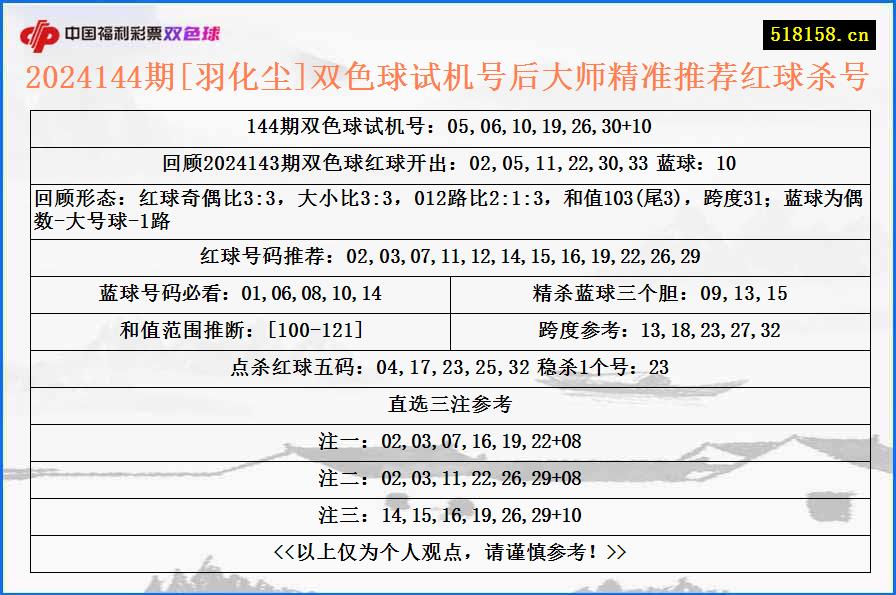
Task: Select 注一 direct pick row
Action: (x=448, y=439)
